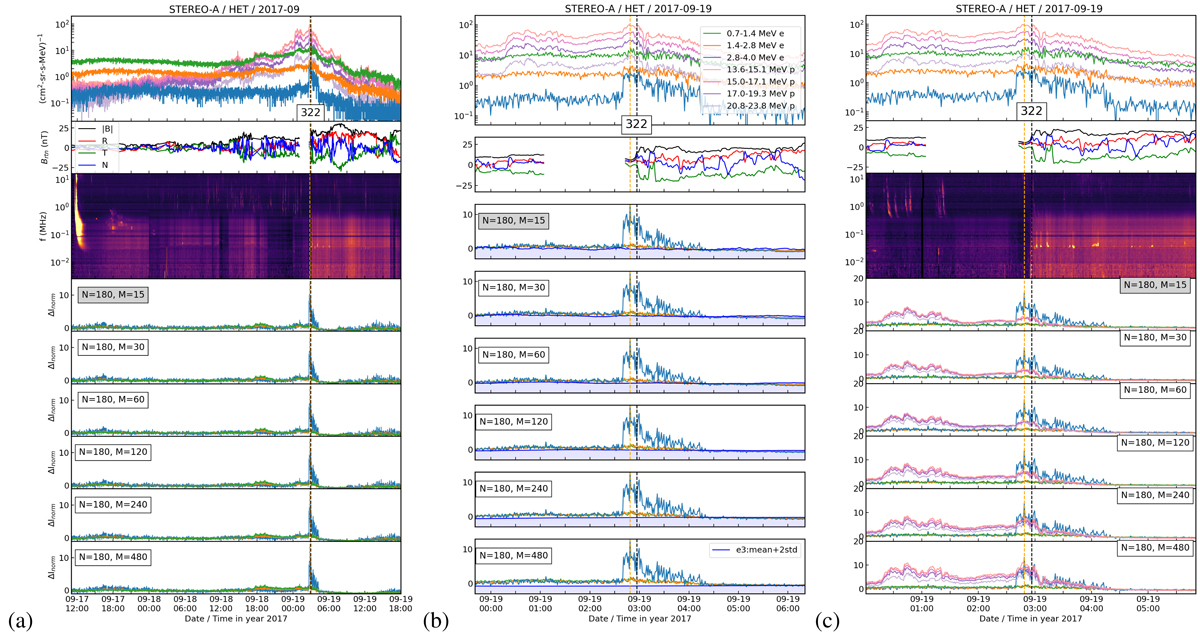Click the 322 event marker in panel (a)
This screenshot has height=638, width=1200.
point(310,112)
